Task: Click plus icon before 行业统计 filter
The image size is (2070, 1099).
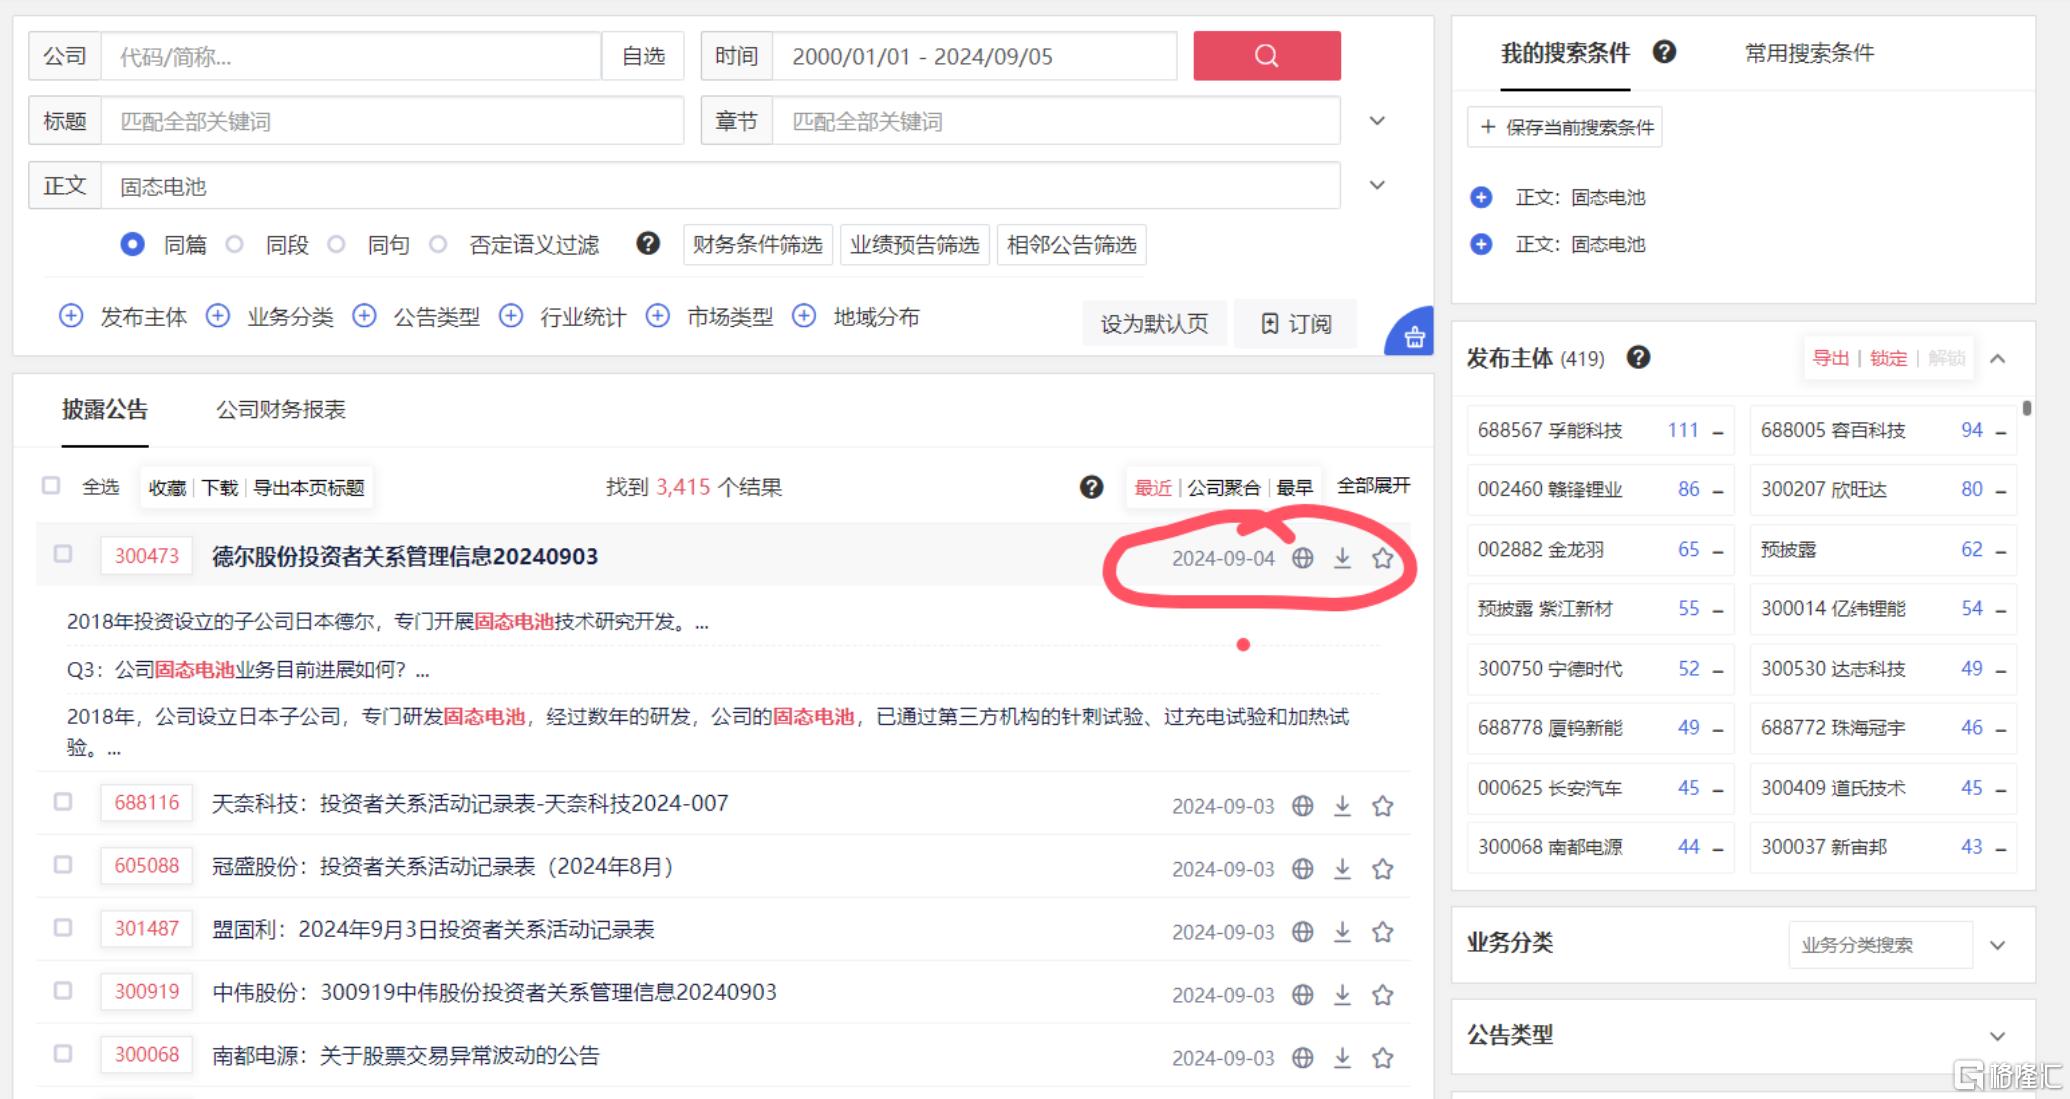Action: click(511, 316)
